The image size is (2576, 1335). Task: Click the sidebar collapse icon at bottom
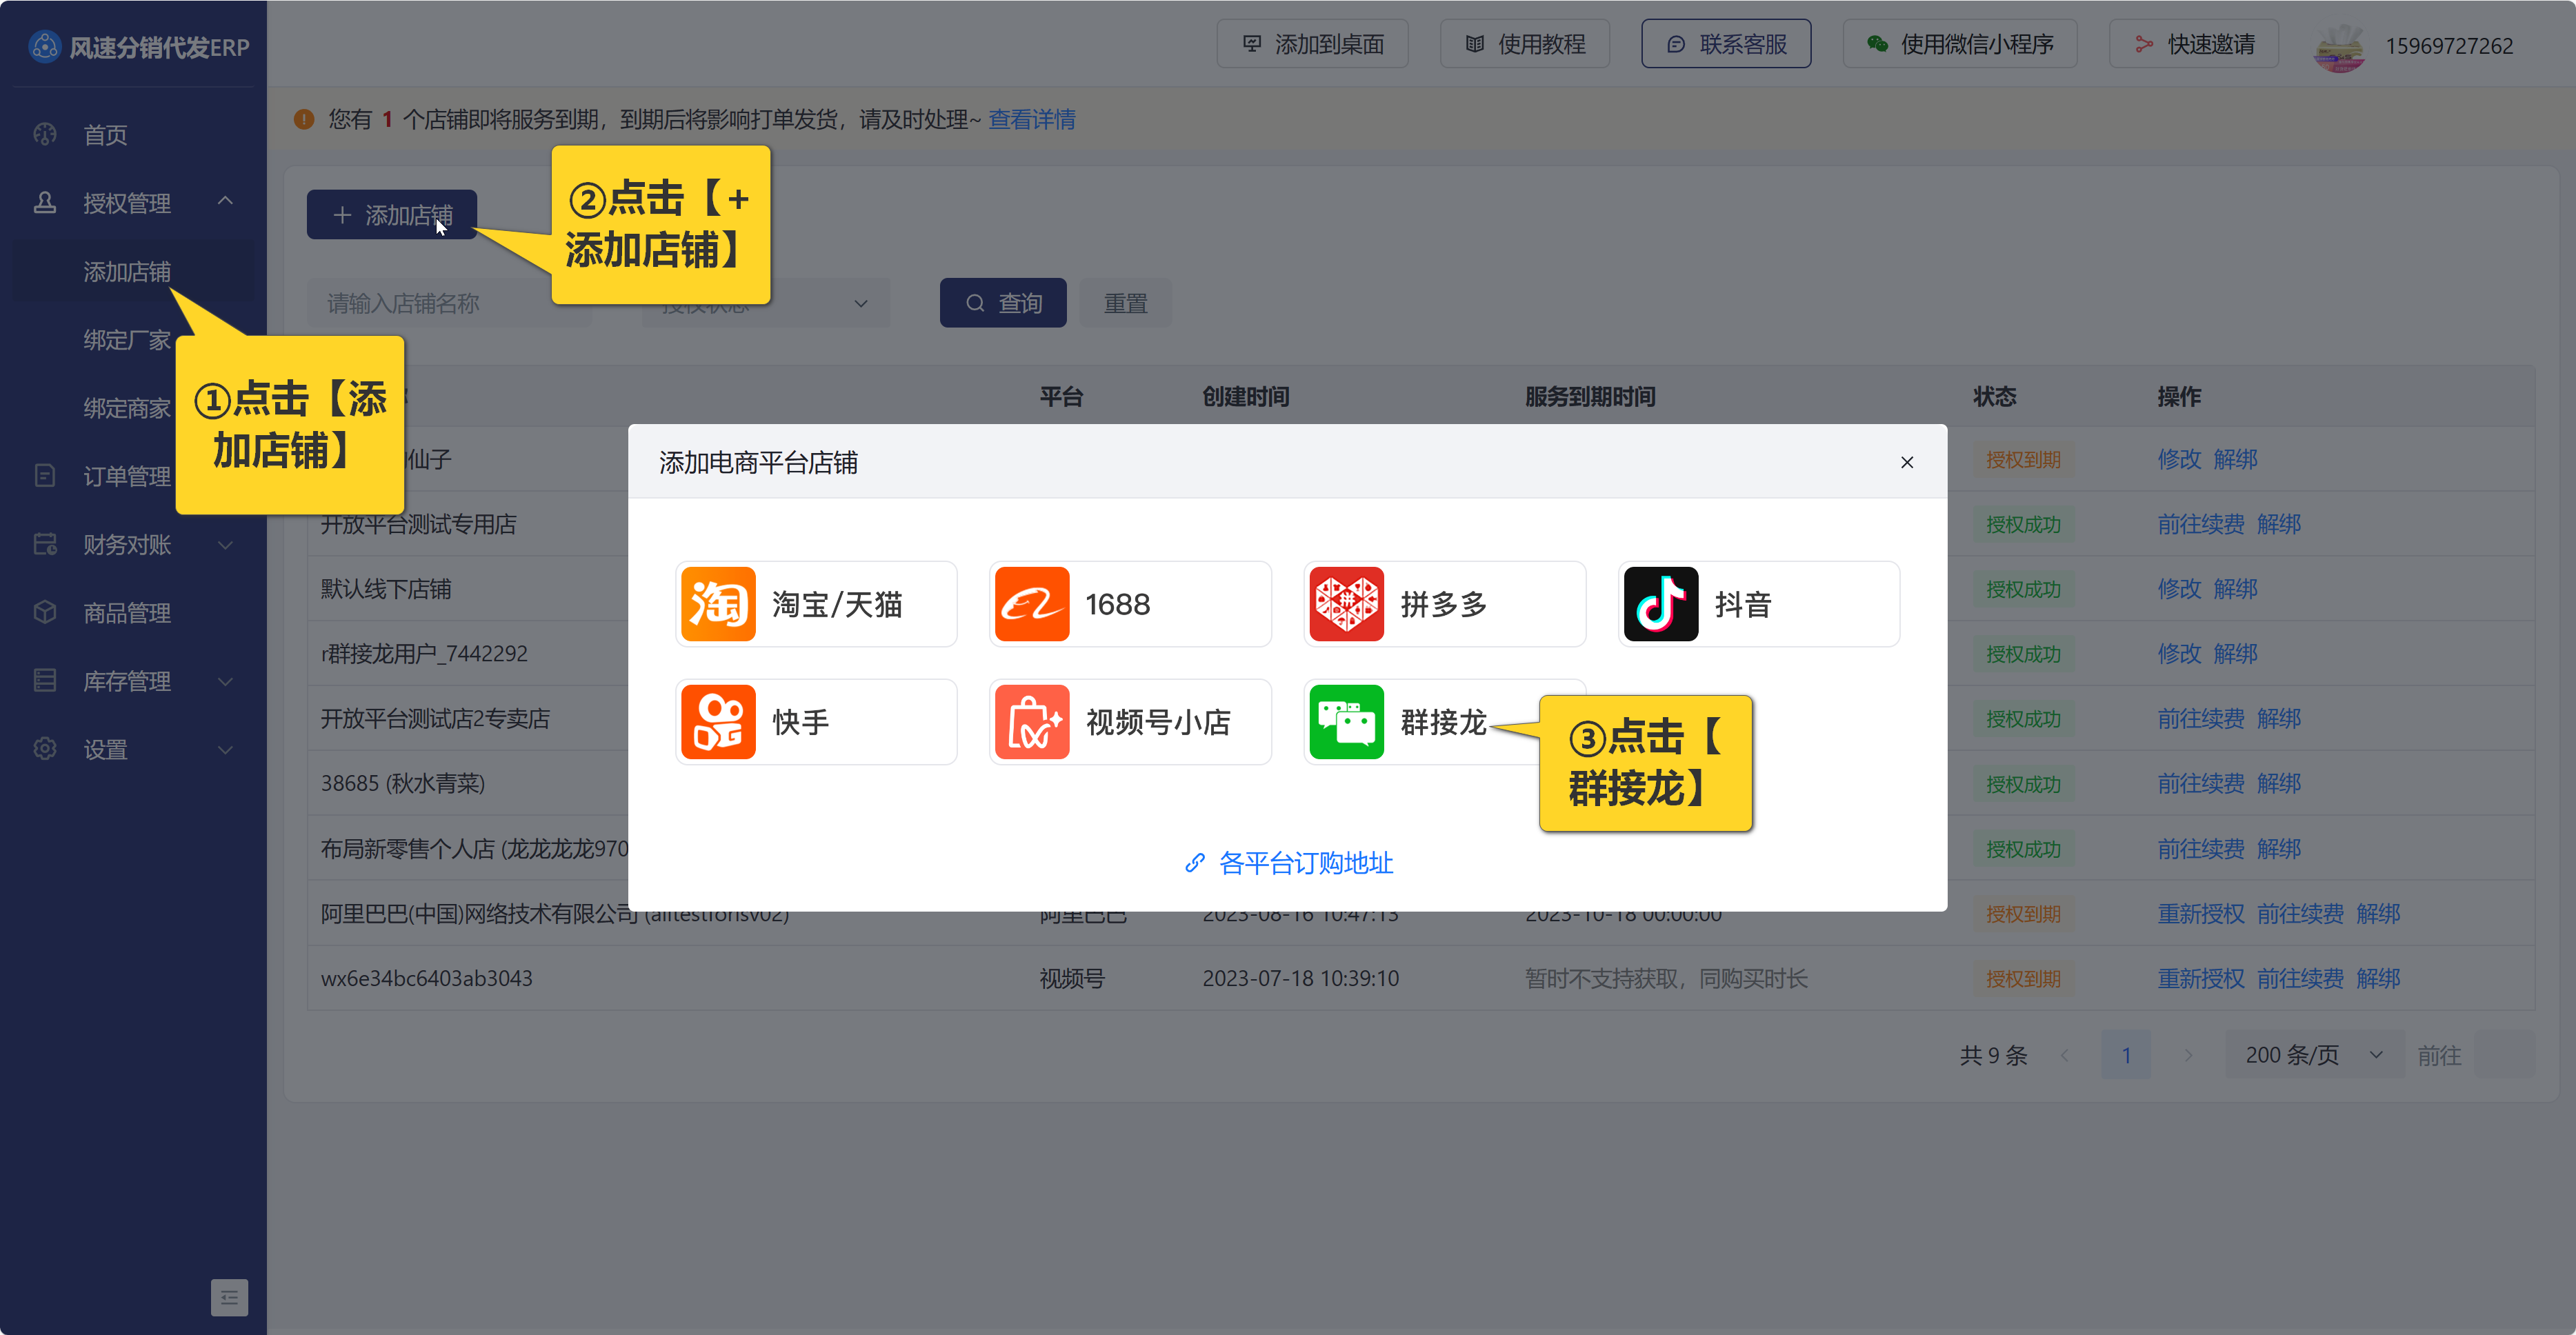229,1297
